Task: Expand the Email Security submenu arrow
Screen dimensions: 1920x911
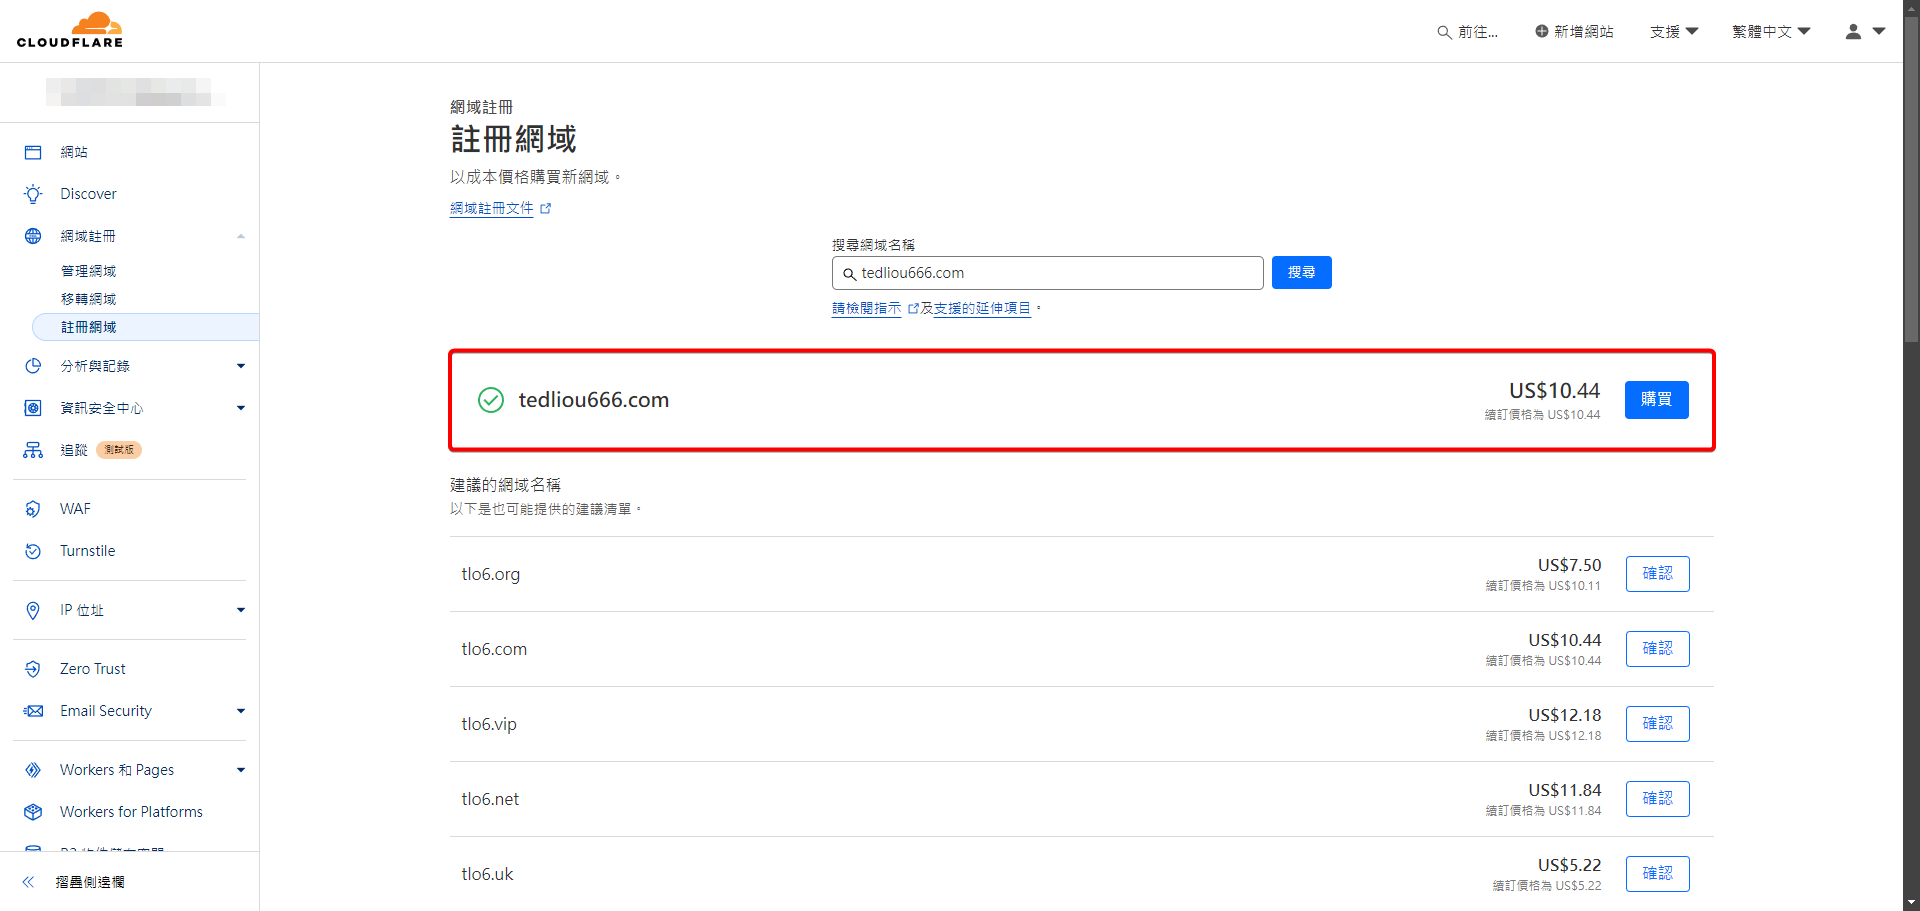Action: (x=240, y=711)
